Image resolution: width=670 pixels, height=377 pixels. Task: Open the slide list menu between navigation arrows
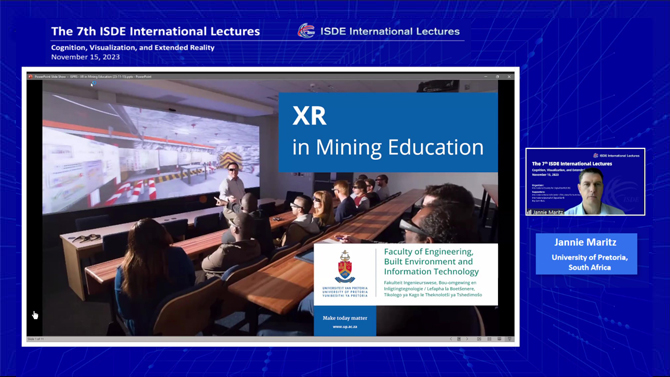[x=459, y=339]
